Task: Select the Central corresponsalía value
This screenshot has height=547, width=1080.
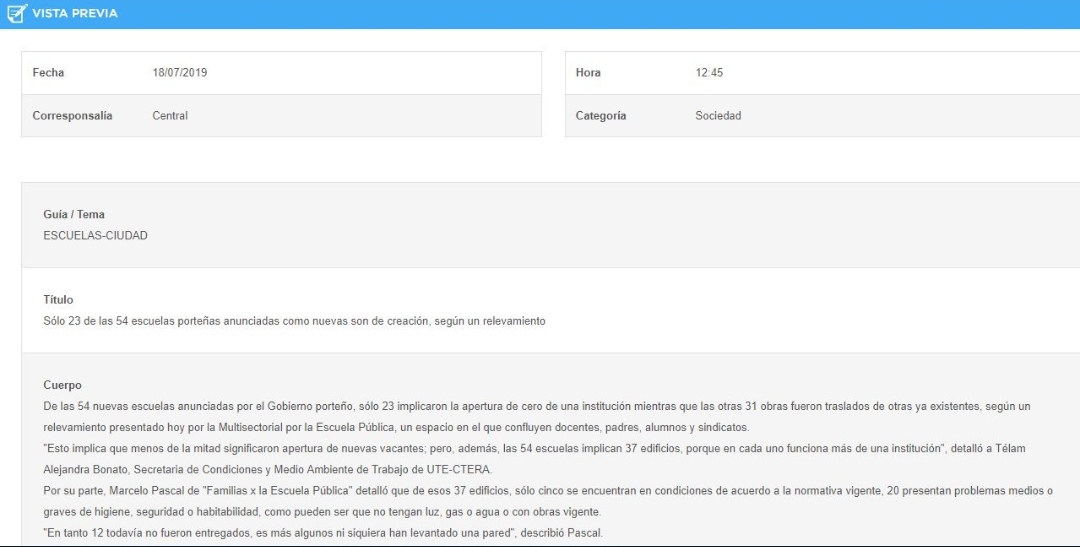Action: coord(170,116)
